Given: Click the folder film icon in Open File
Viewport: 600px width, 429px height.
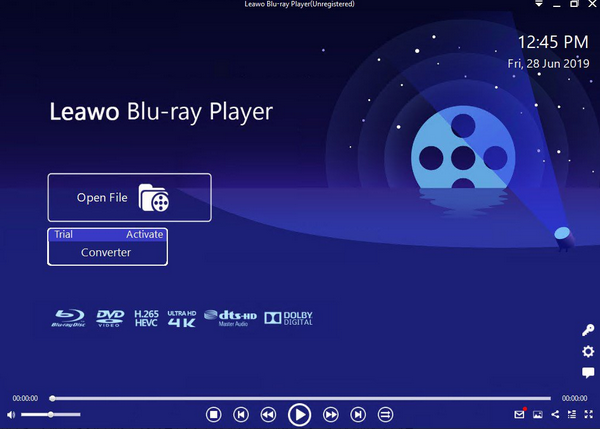Looking at the screenshot, I should [x=154, y=197].
